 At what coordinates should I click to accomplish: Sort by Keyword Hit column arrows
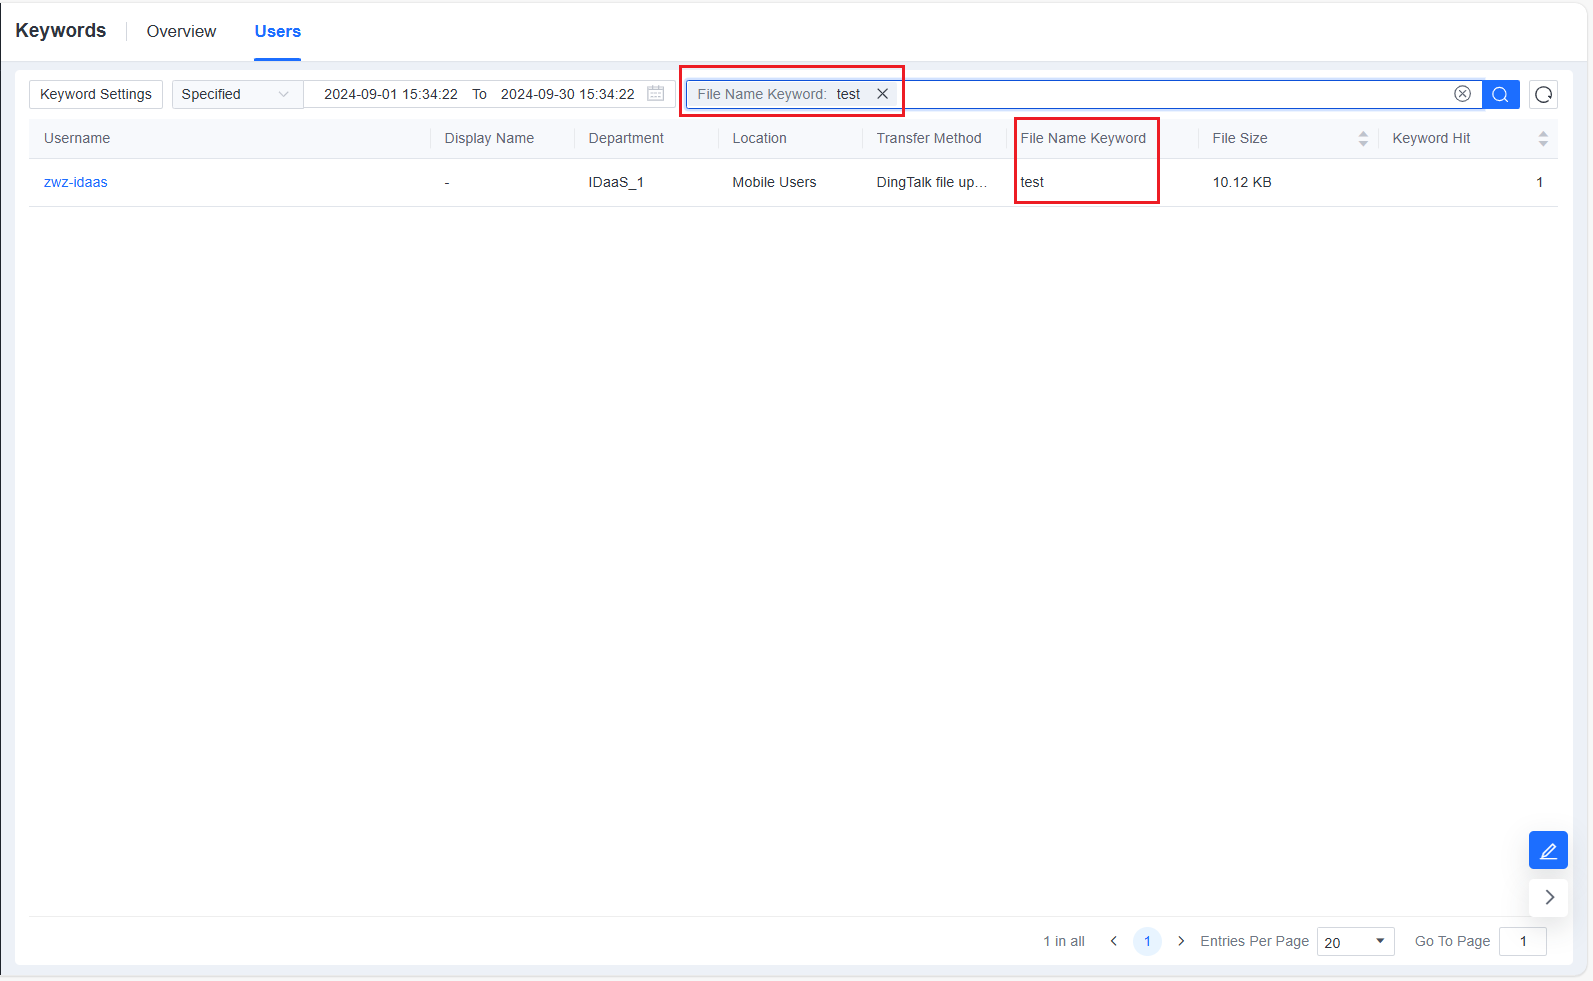(x=1542, y=138)
